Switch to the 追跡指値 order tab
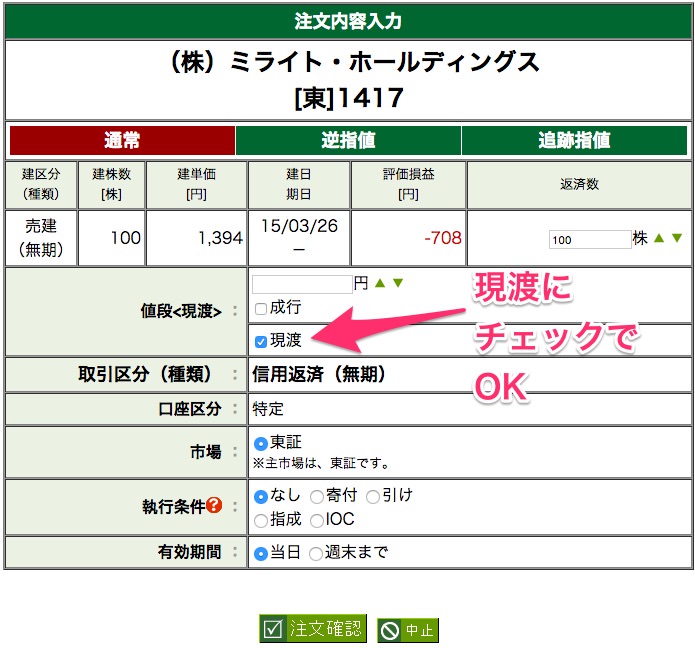The width and height of the screenshot is (695, 648). pos(574,141)
